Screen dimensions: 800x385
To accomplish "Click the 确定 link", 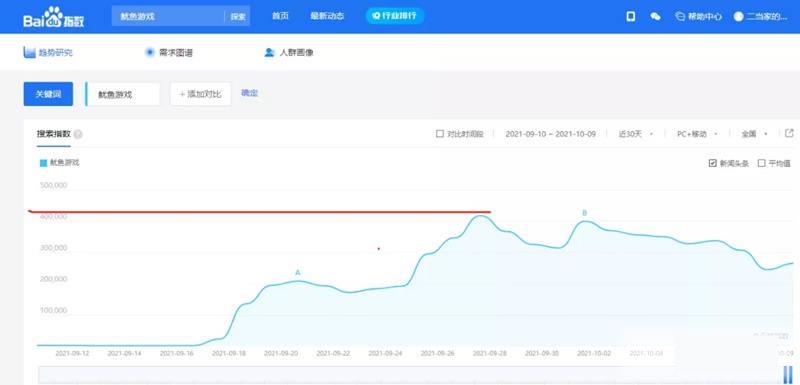I will click(x=249, y=93).
